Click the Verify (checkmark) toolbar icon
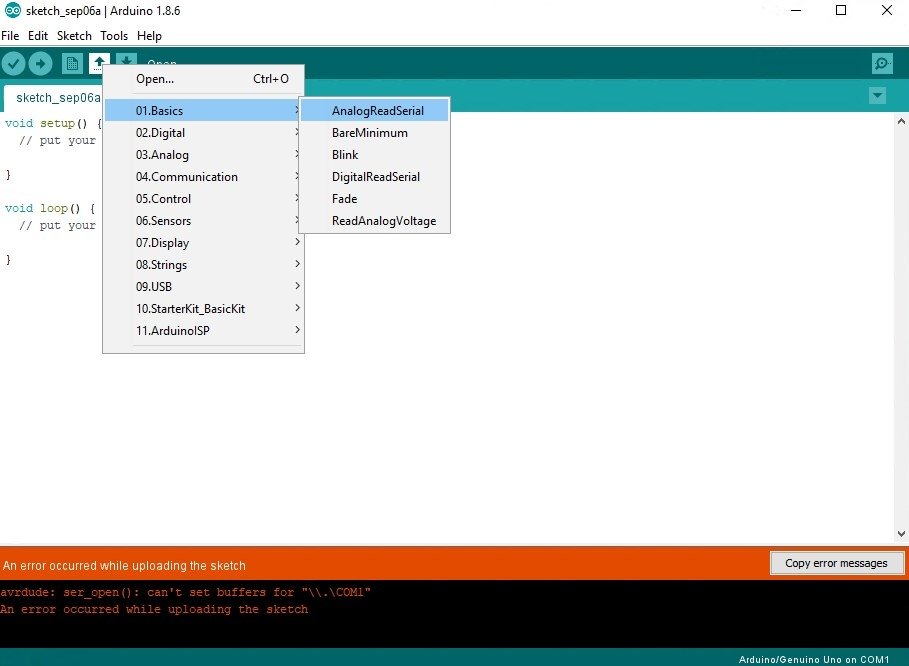This screenshot has width=909, height=666. 13,63
